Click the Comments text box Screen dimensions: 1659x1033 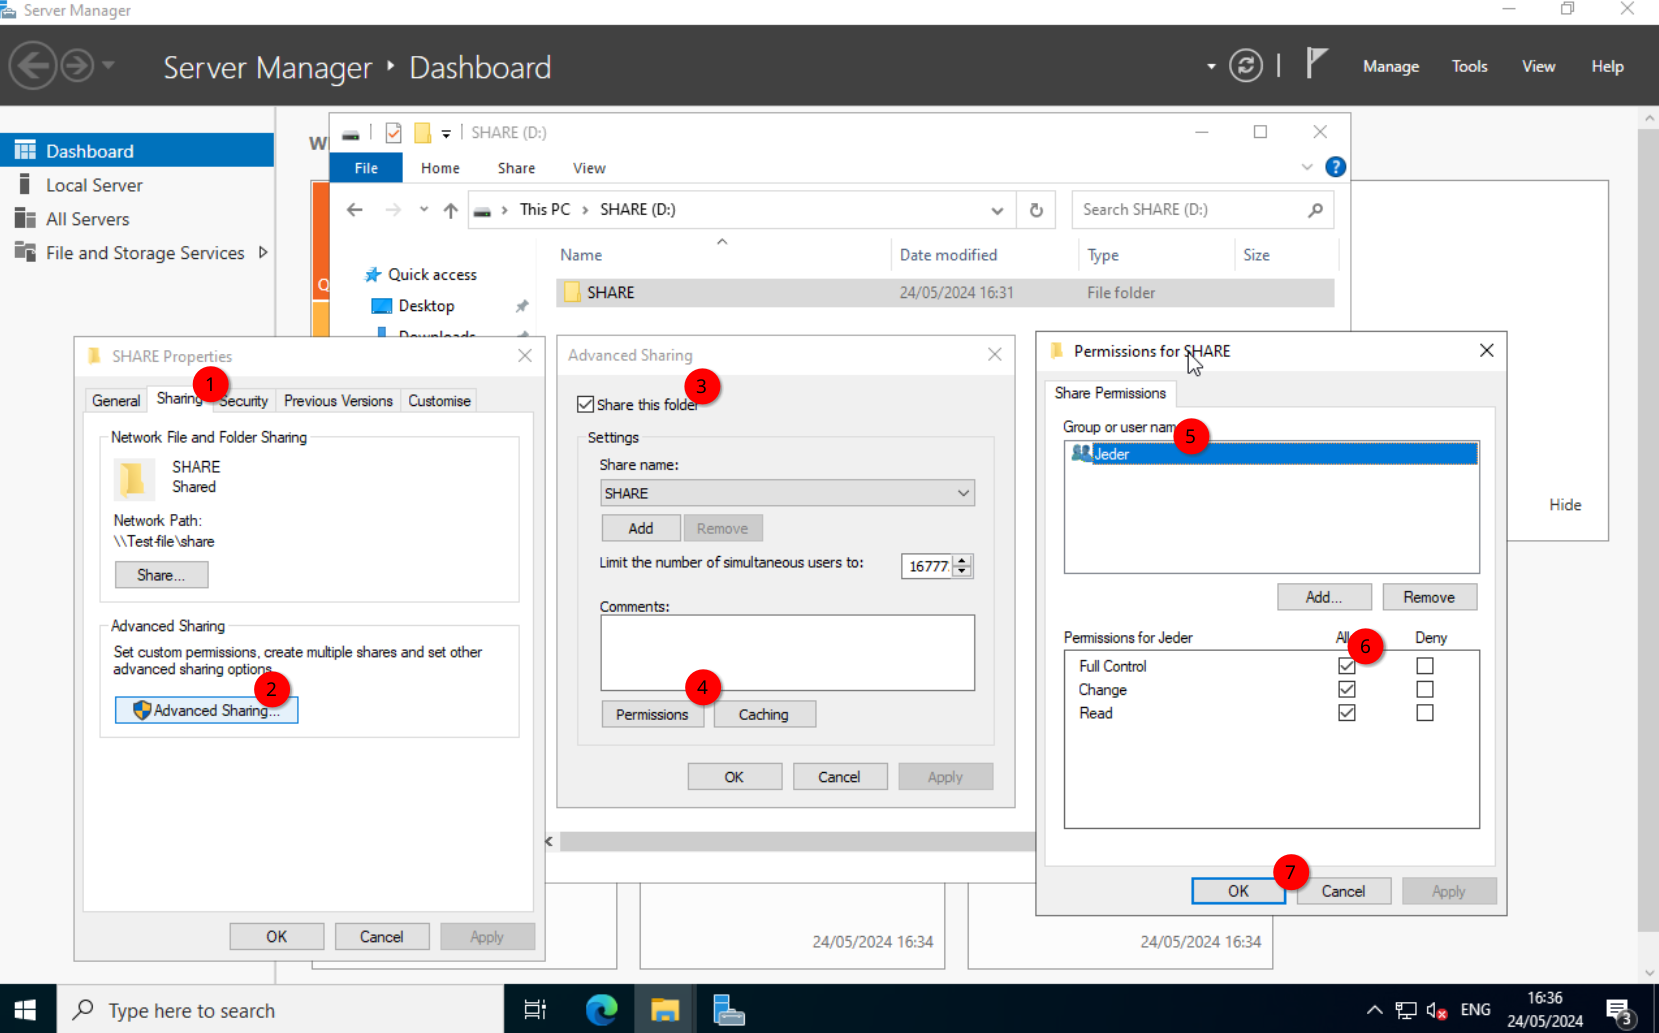(x=787, y=652)
